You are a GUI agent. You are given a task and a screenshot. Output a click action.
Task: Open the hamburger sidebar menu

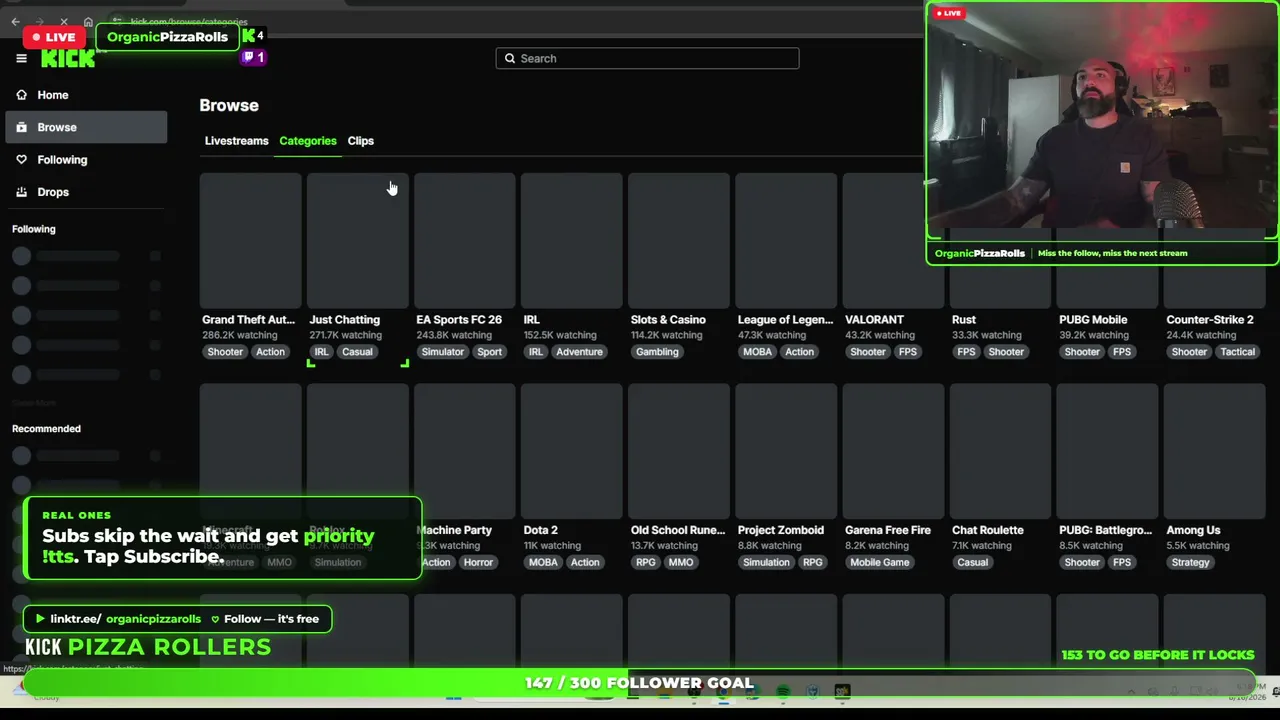tap(21, 58)
